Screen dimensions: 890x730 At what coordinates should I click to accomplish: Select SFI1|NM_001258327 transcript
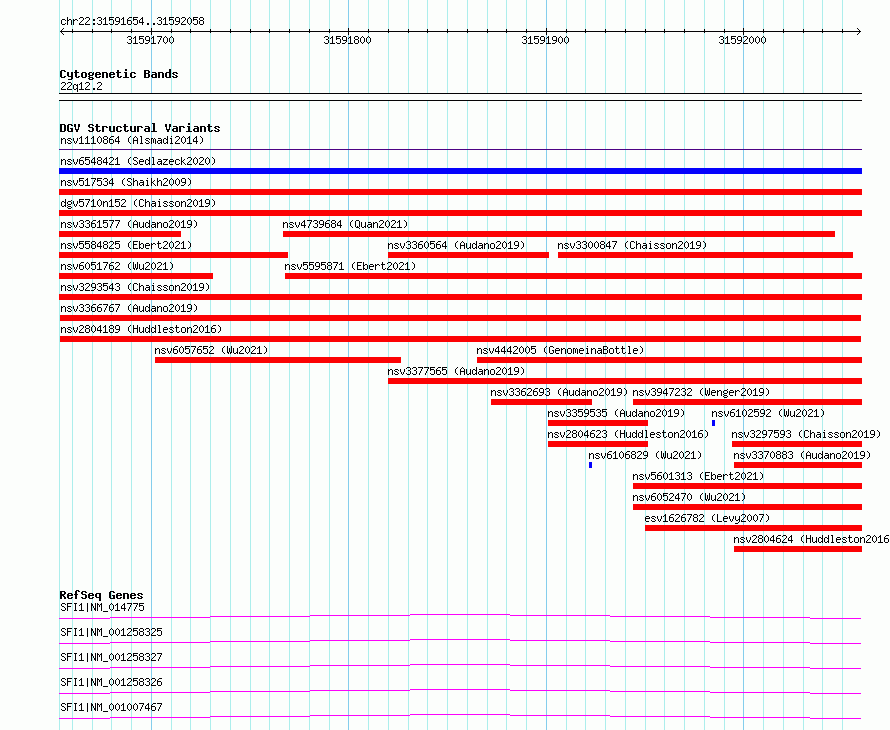pos(111,657)
